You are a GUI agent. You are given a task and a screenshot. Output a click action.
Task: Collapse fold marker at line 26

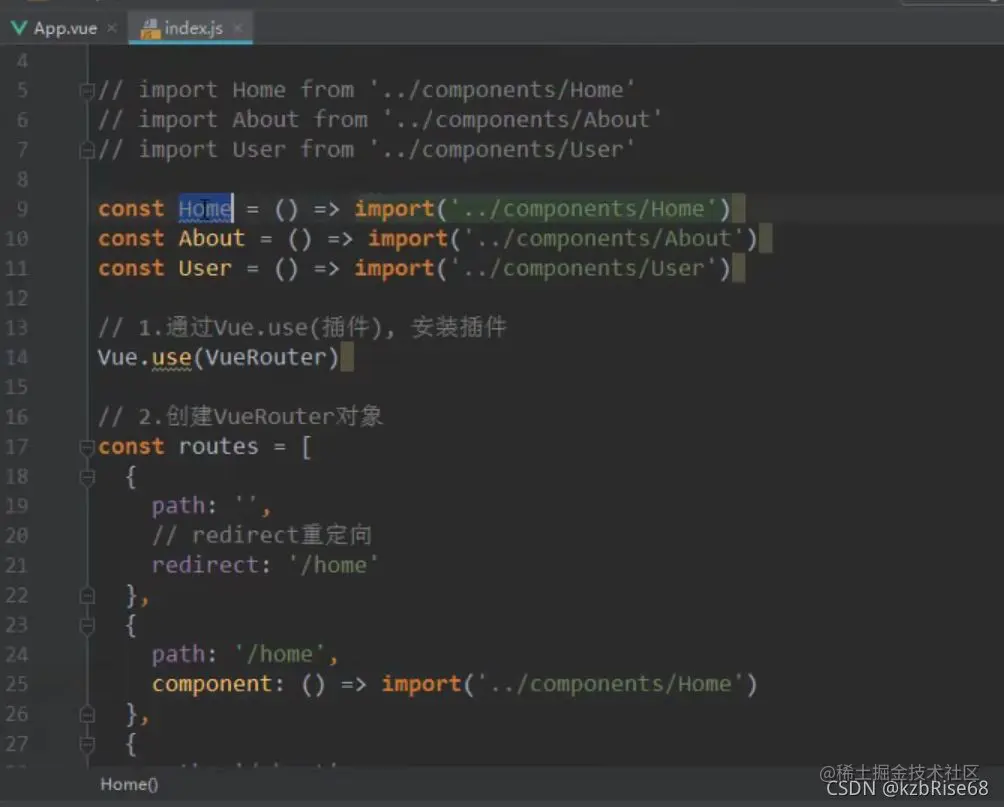point(87,715)
